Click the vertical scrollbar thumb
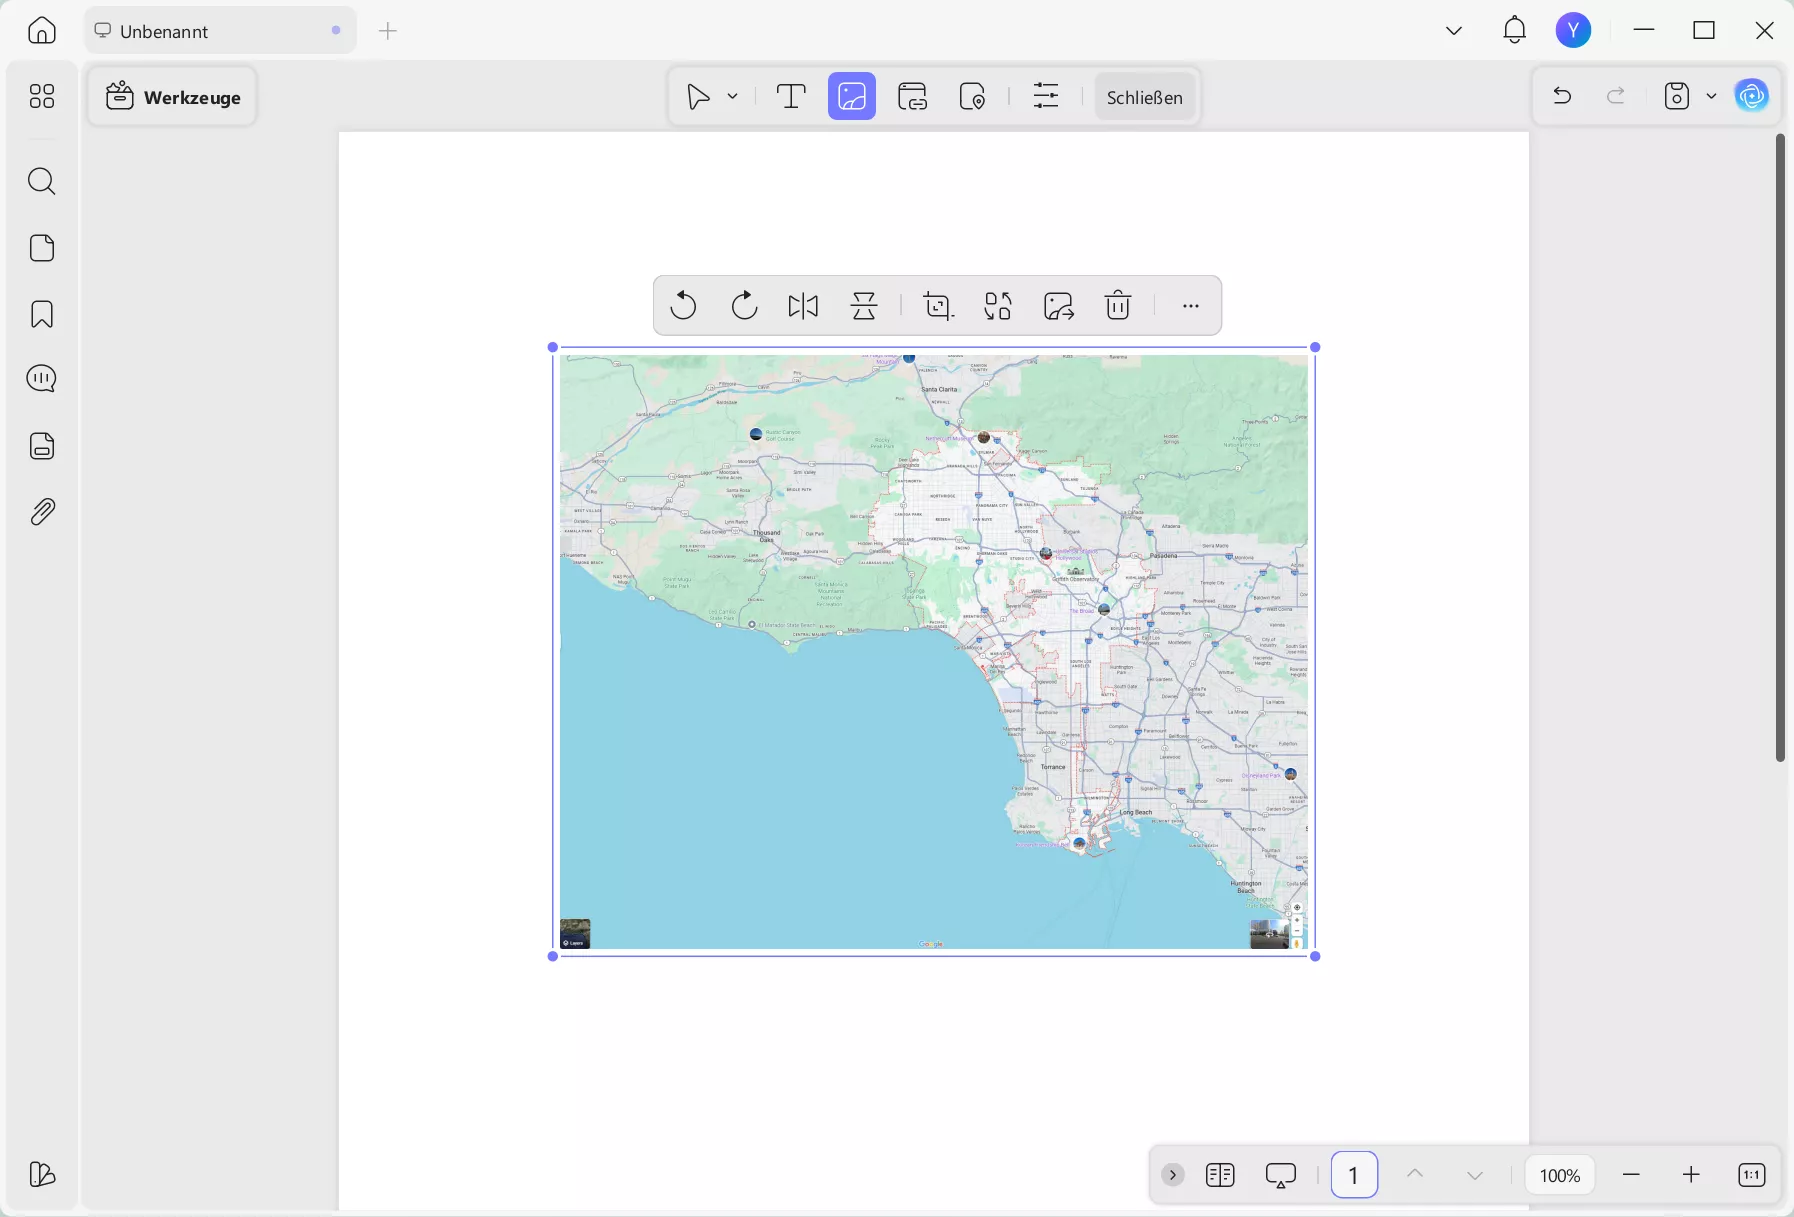This screenshot has width=1794, height=1217. click(x=1780, y=447)
